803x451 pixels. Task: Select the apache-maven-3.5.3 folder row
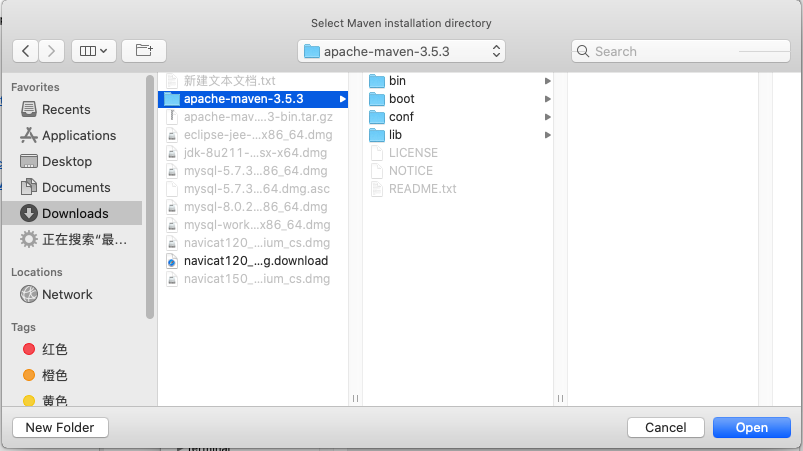(x=253, y=99)
